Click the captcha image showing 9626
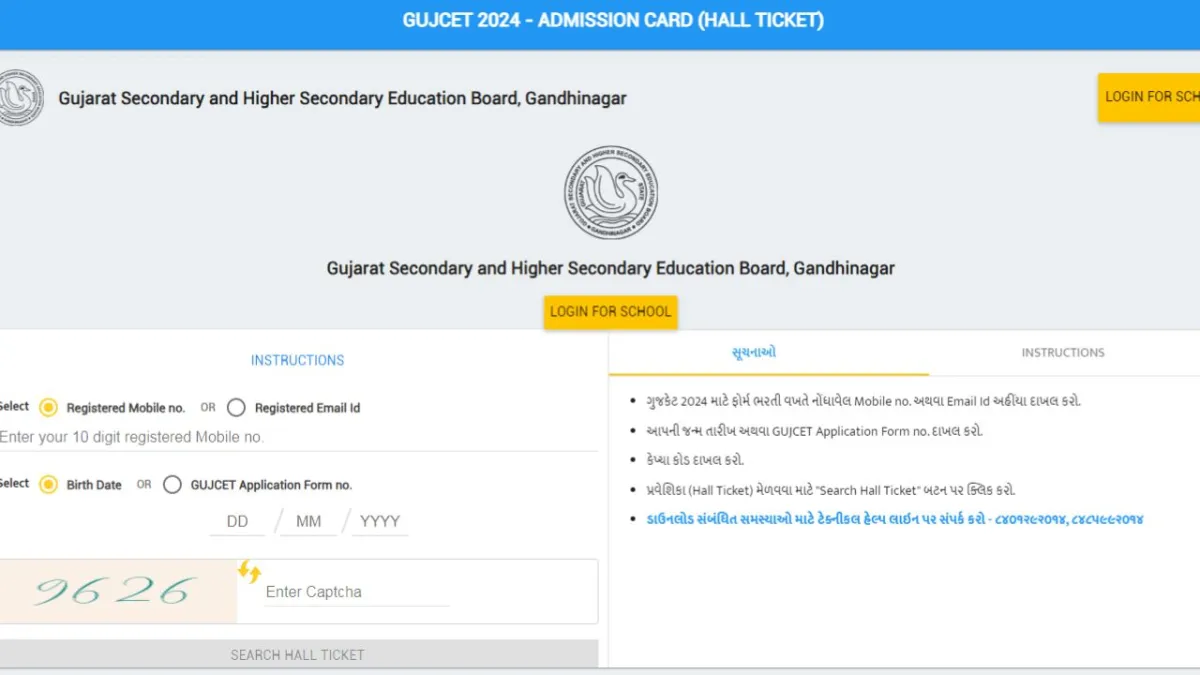Screen dimensions: 1200x675 (x=117, y=591)
